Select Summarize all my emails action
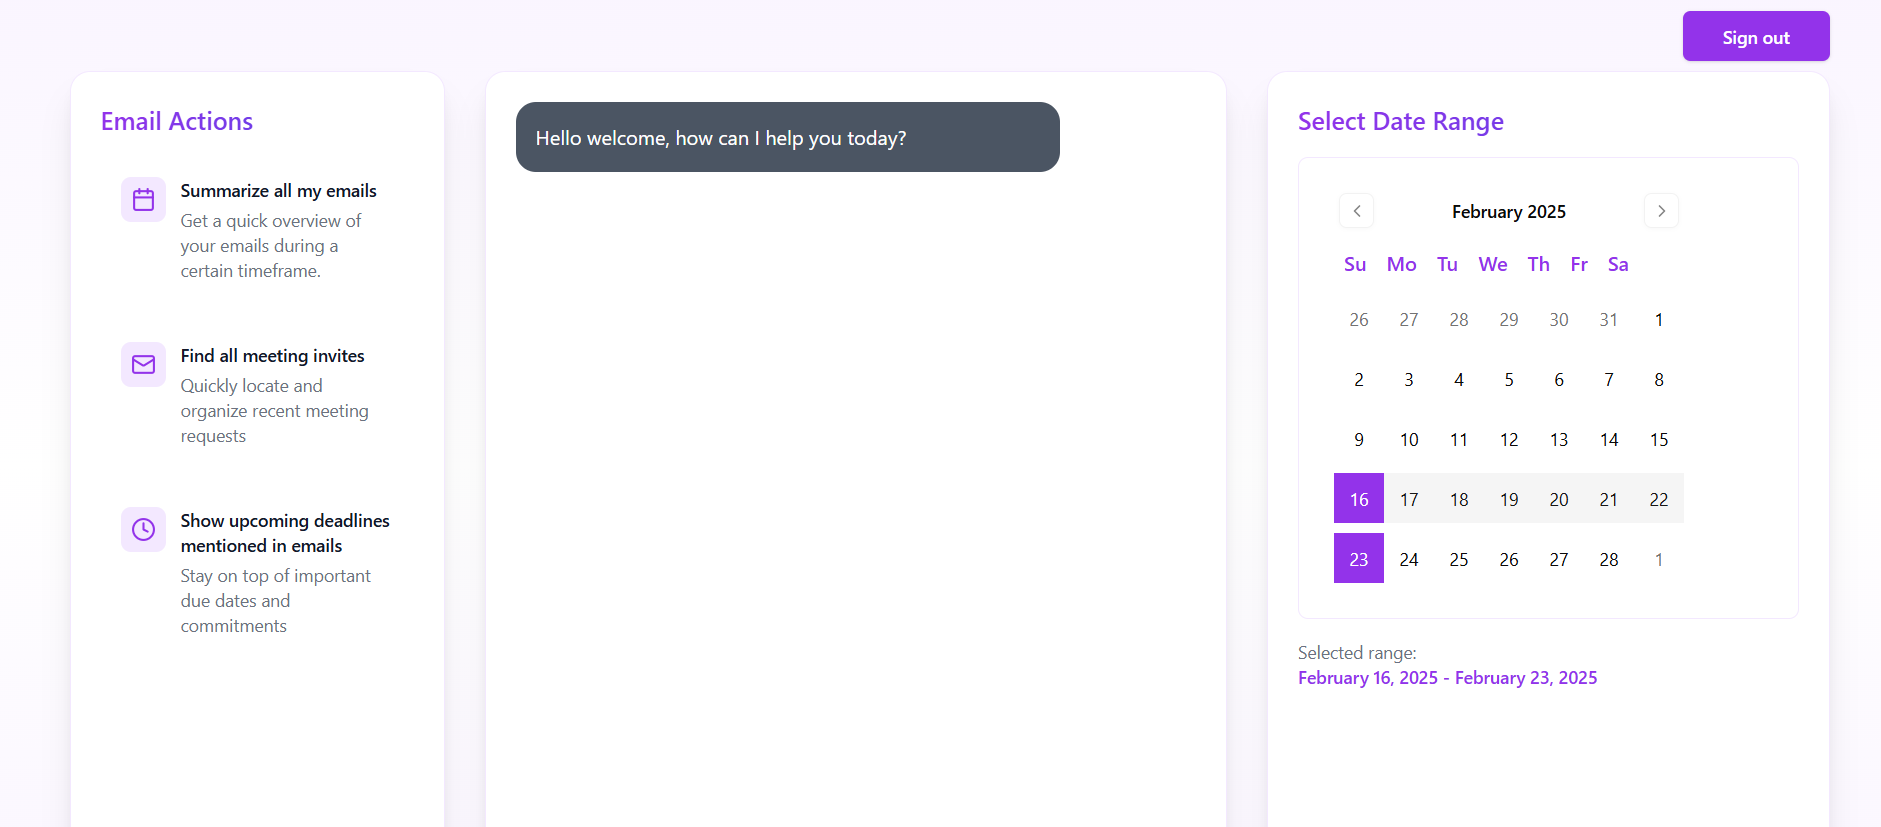The height and width of the screenshot is (827, 1881). (278, 191)
